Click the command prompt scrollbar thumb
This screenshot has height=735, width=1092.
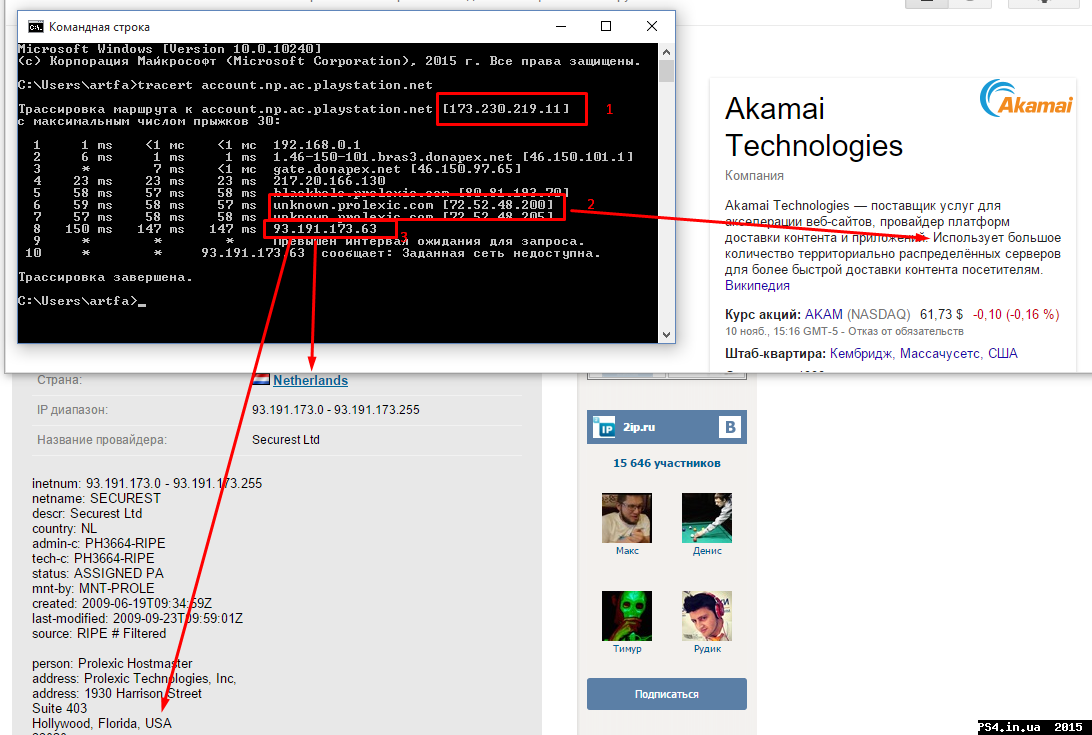pos(666,71)
